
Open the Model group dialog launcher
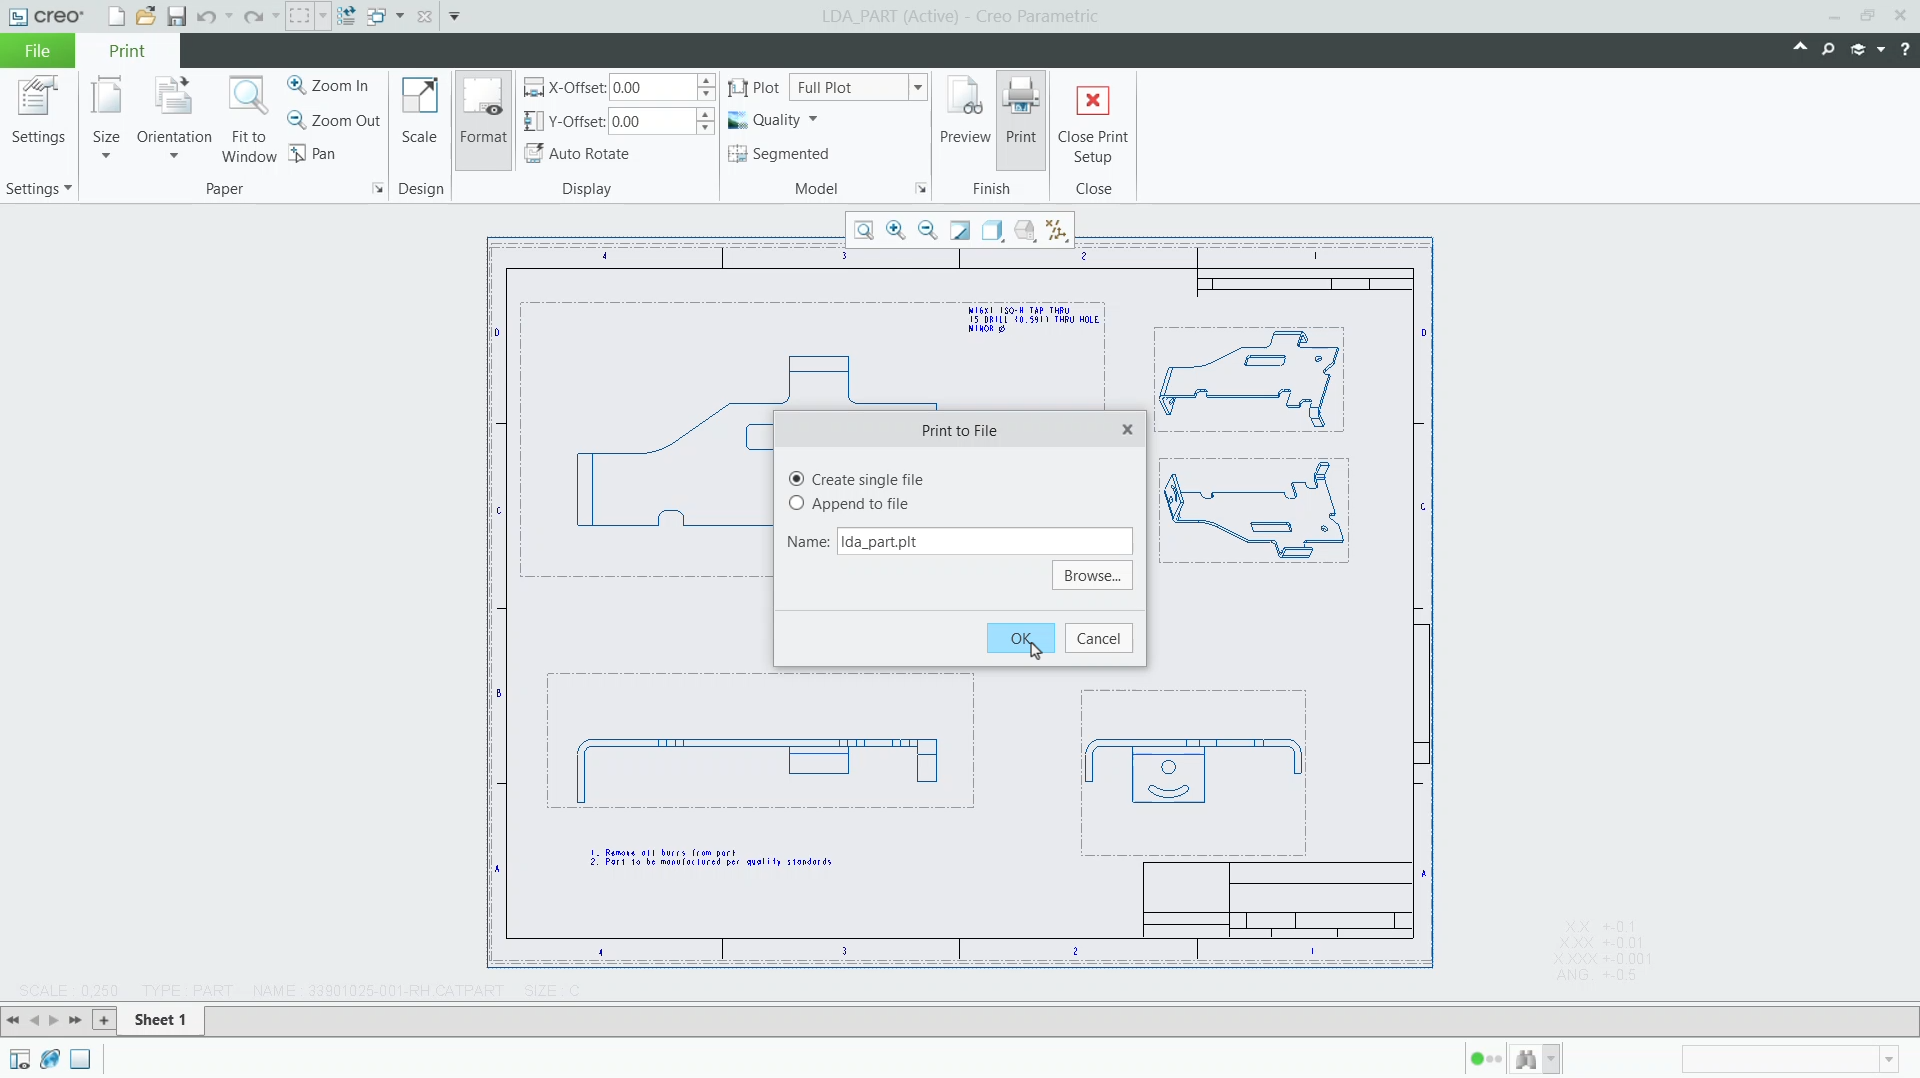pyautogui.click(x=921, y=188)
